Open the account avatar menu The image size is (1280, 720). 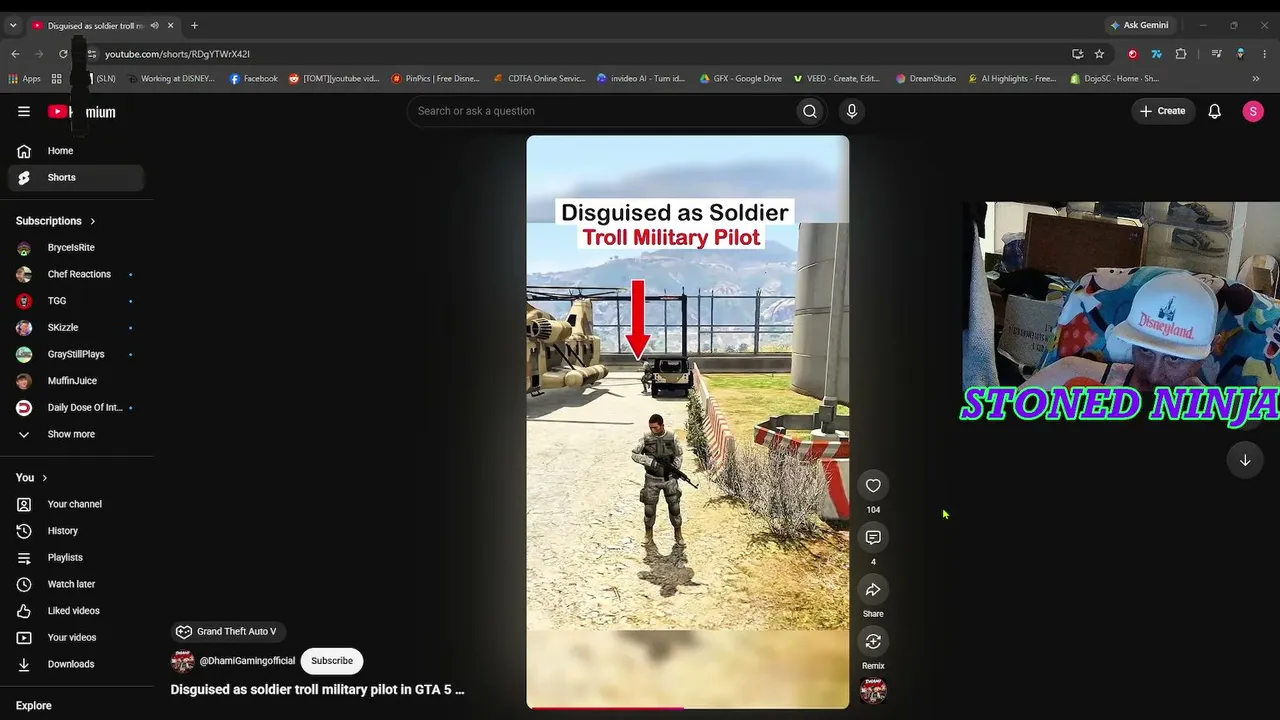(1253, 111)
